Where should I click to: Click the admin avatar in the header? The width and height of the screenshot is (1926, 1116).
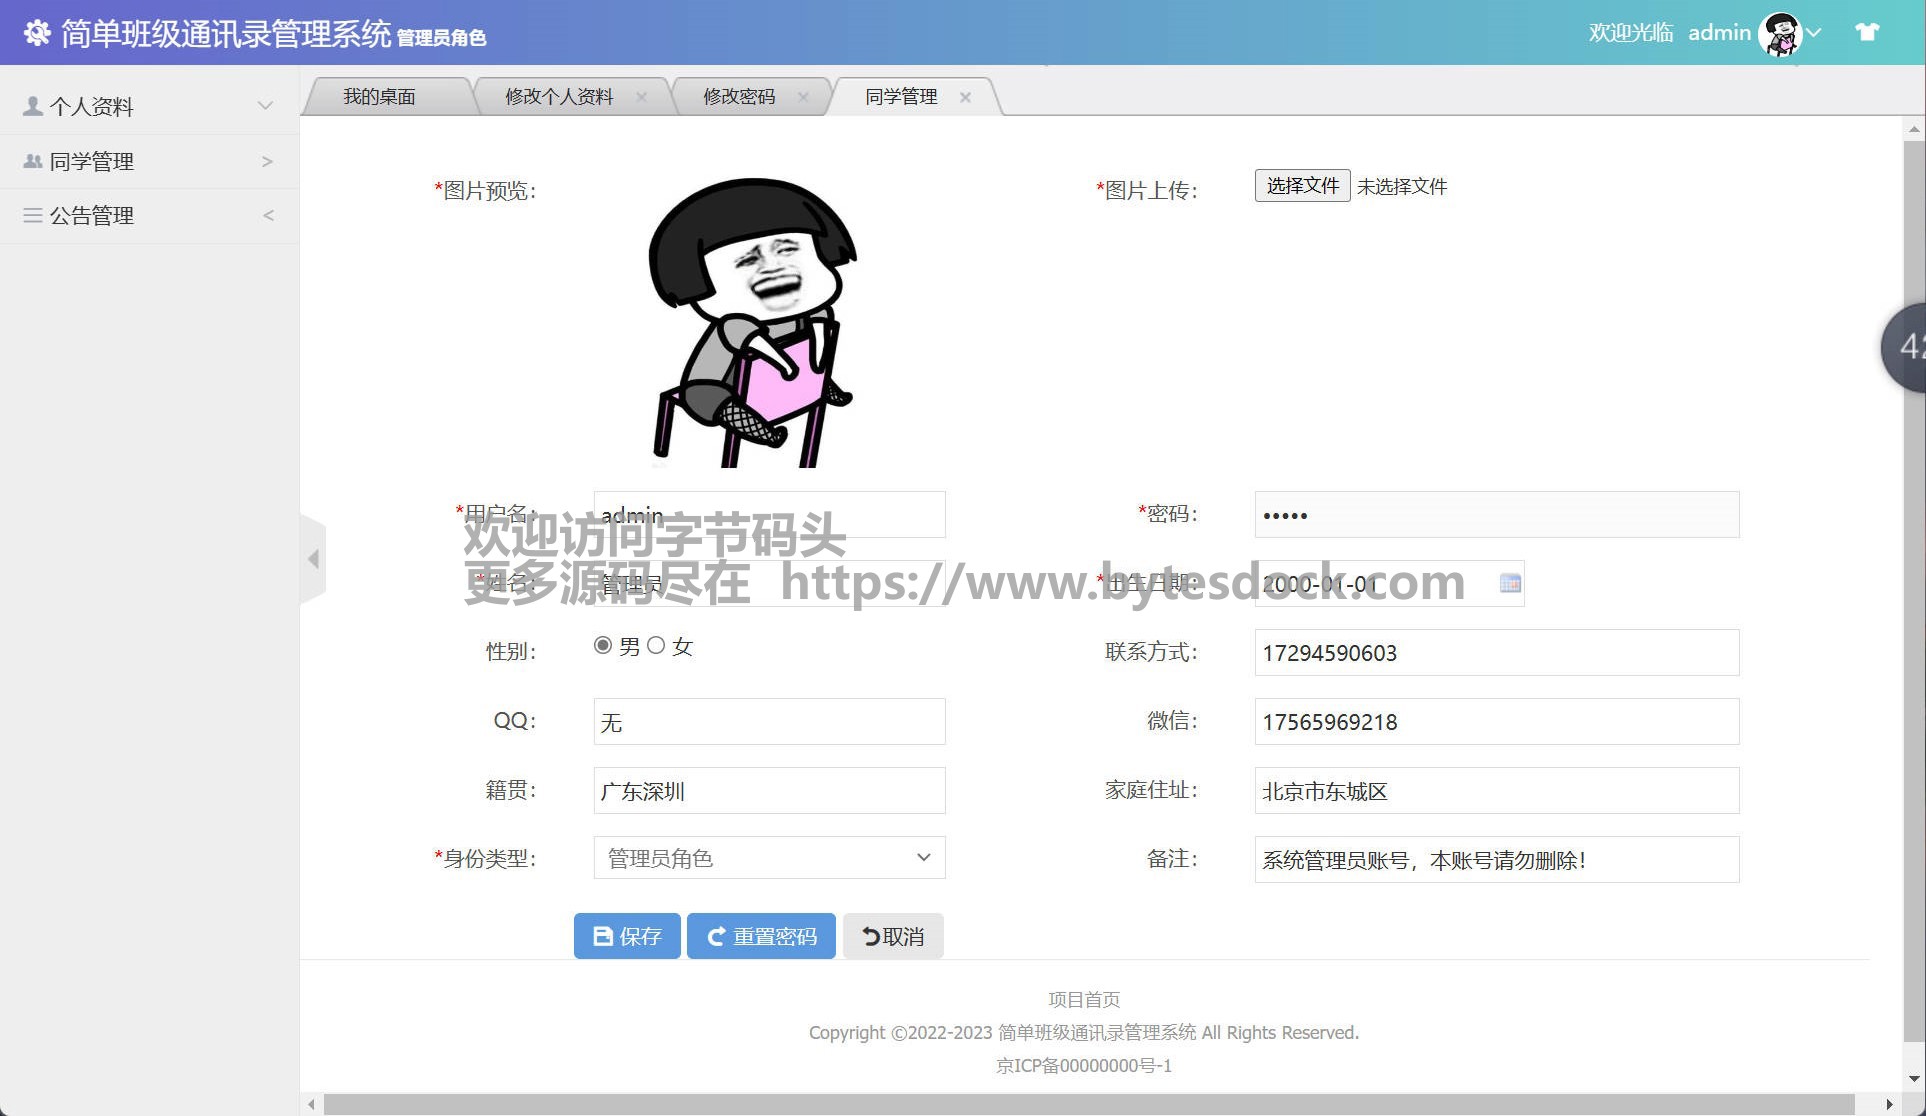(1780, 34)
